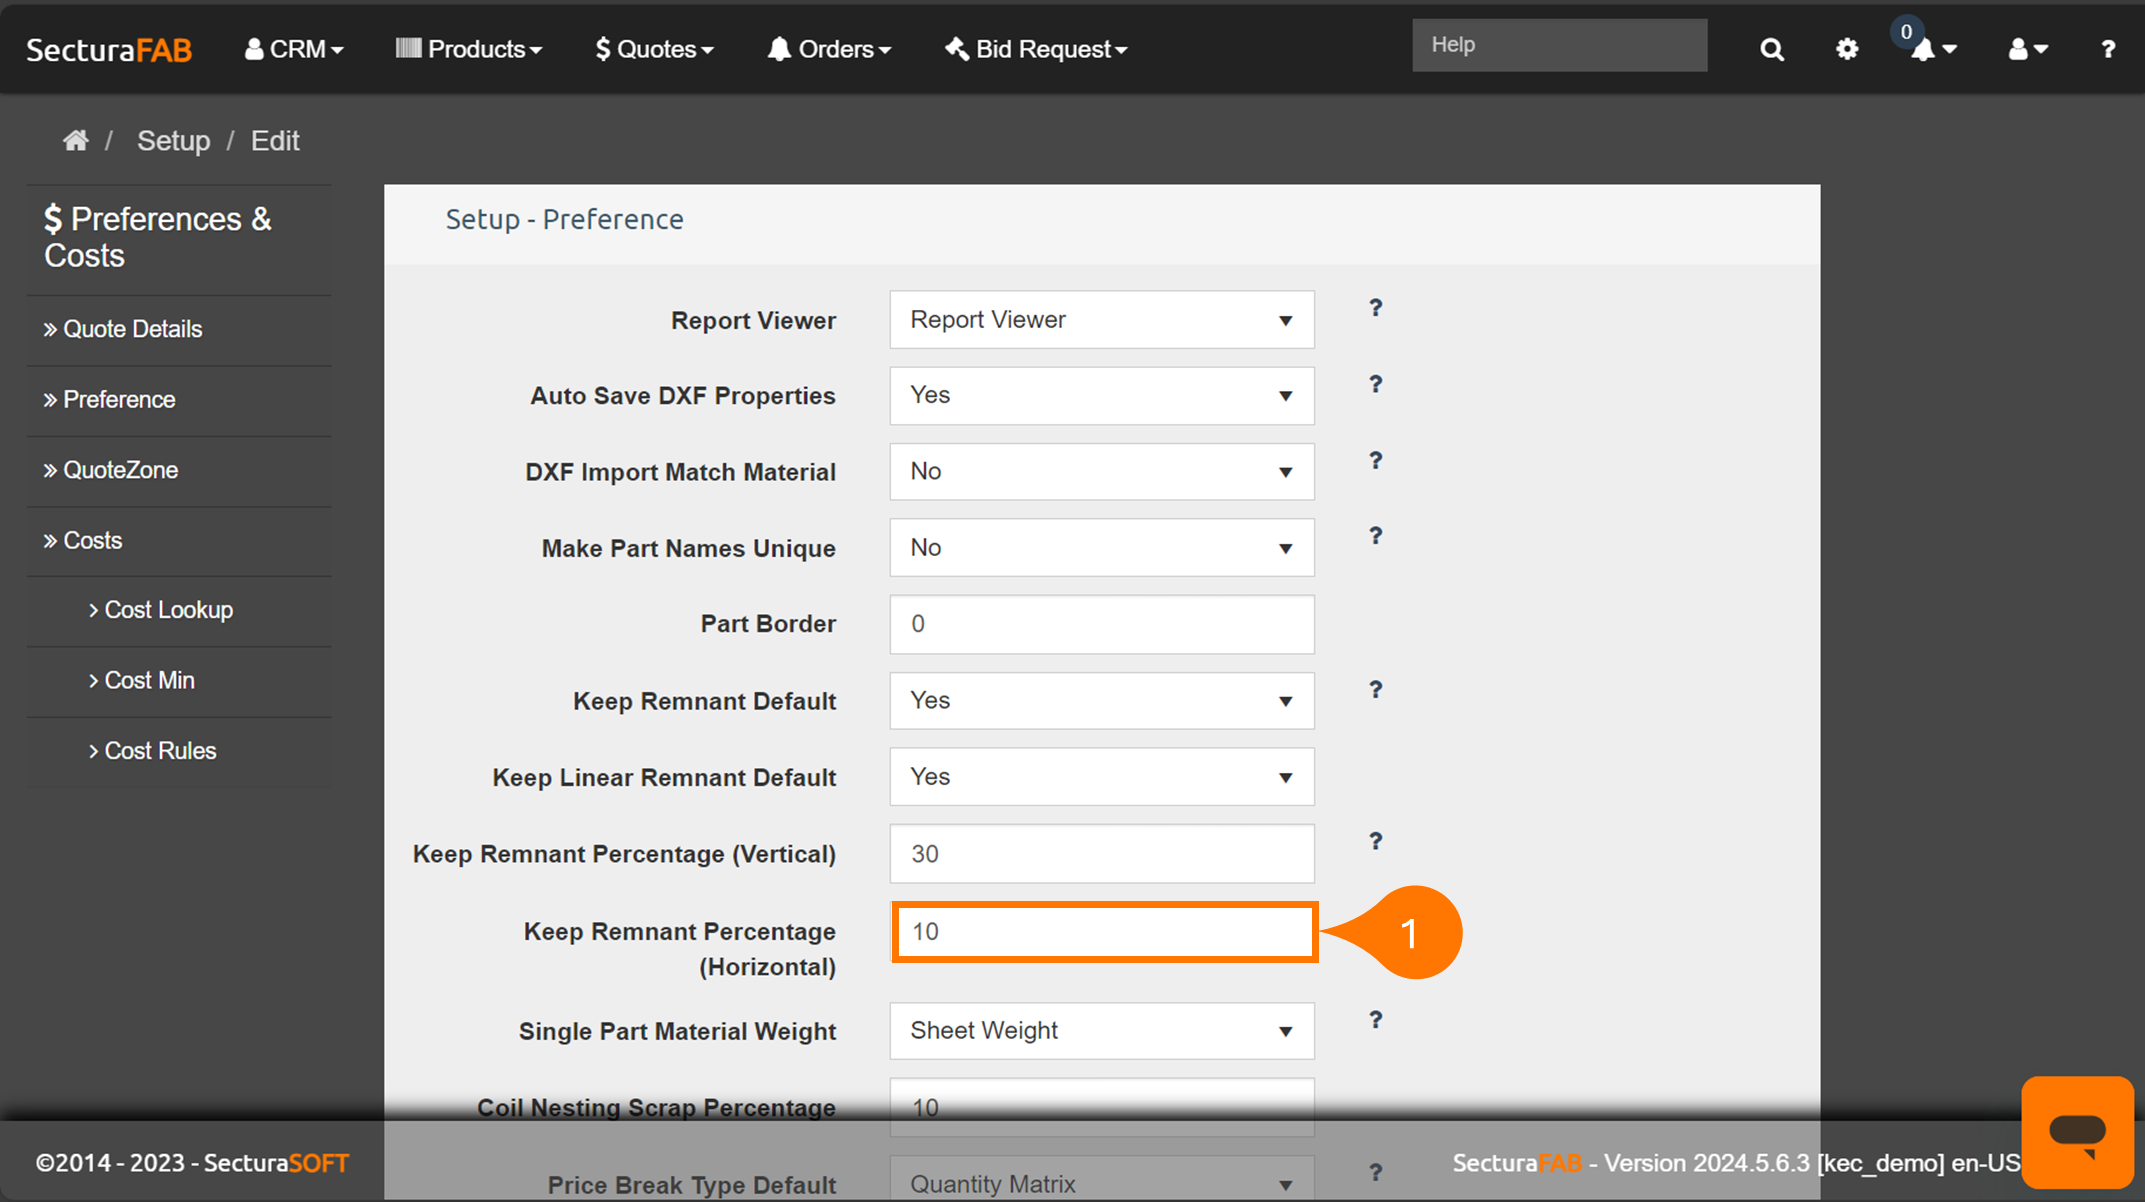Click the Setup breadcrumb link
The height and width of the screenshot is (1202, 2145).
[x=173, y=141]
